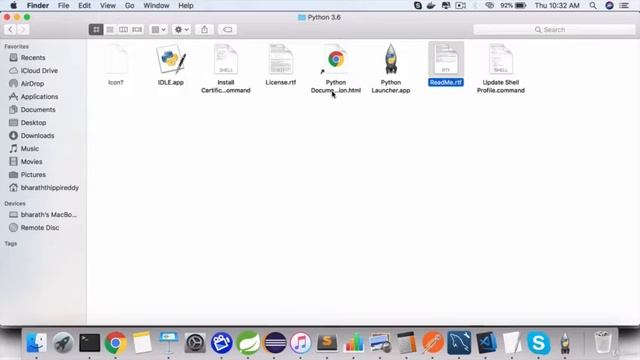
Task: Select Remote Disc device
Action: 40,228
